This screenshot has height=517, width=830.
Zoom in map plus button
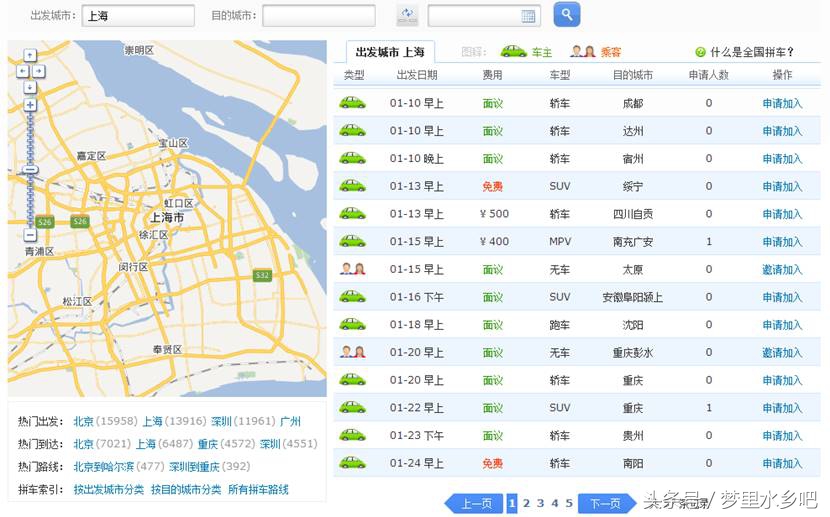point(30,105)
